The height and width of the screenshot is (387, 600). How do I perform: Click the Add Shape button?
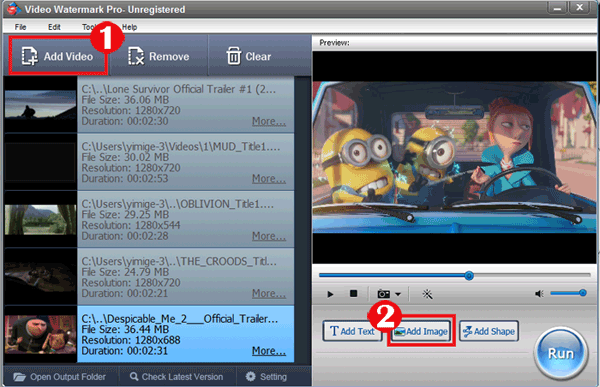(x=489, y=331)
